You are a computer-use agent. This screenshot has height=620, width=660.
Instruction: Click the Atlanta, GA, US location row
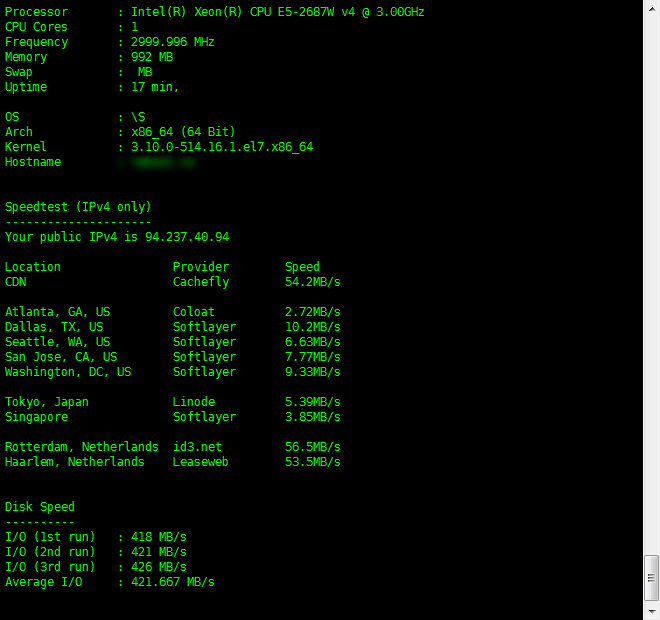coord(57,312)
